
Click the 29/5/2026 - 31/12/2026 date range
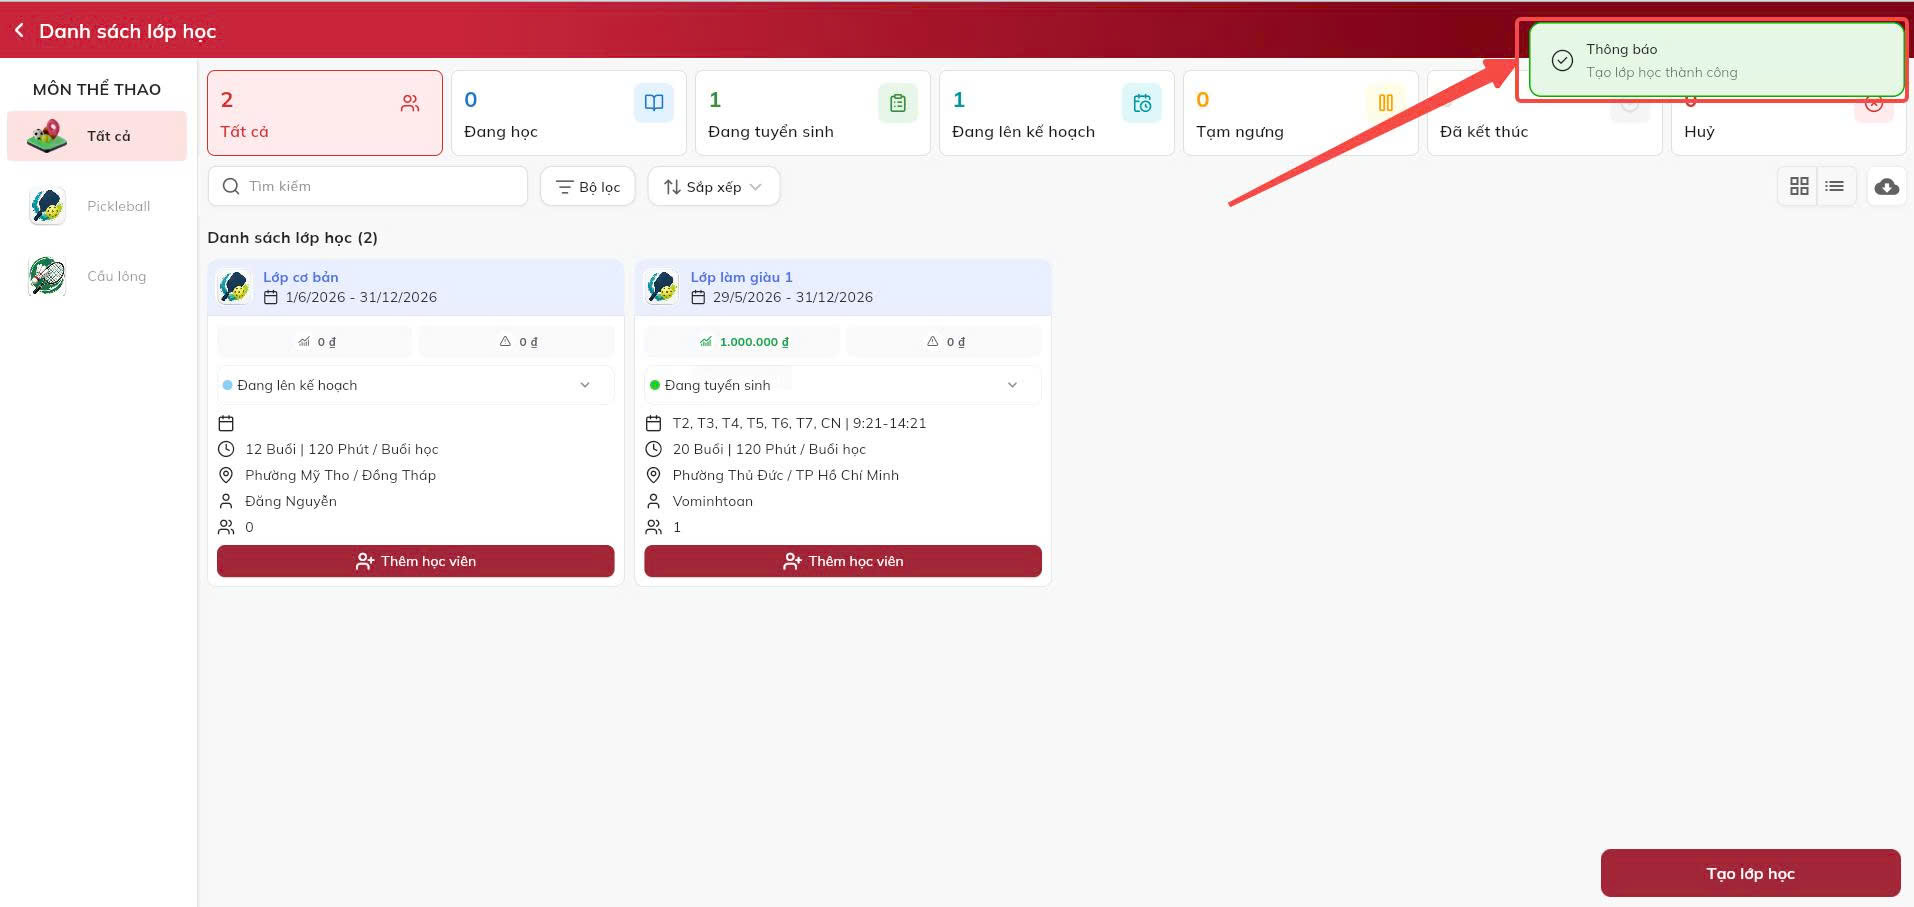coord(793,297)
